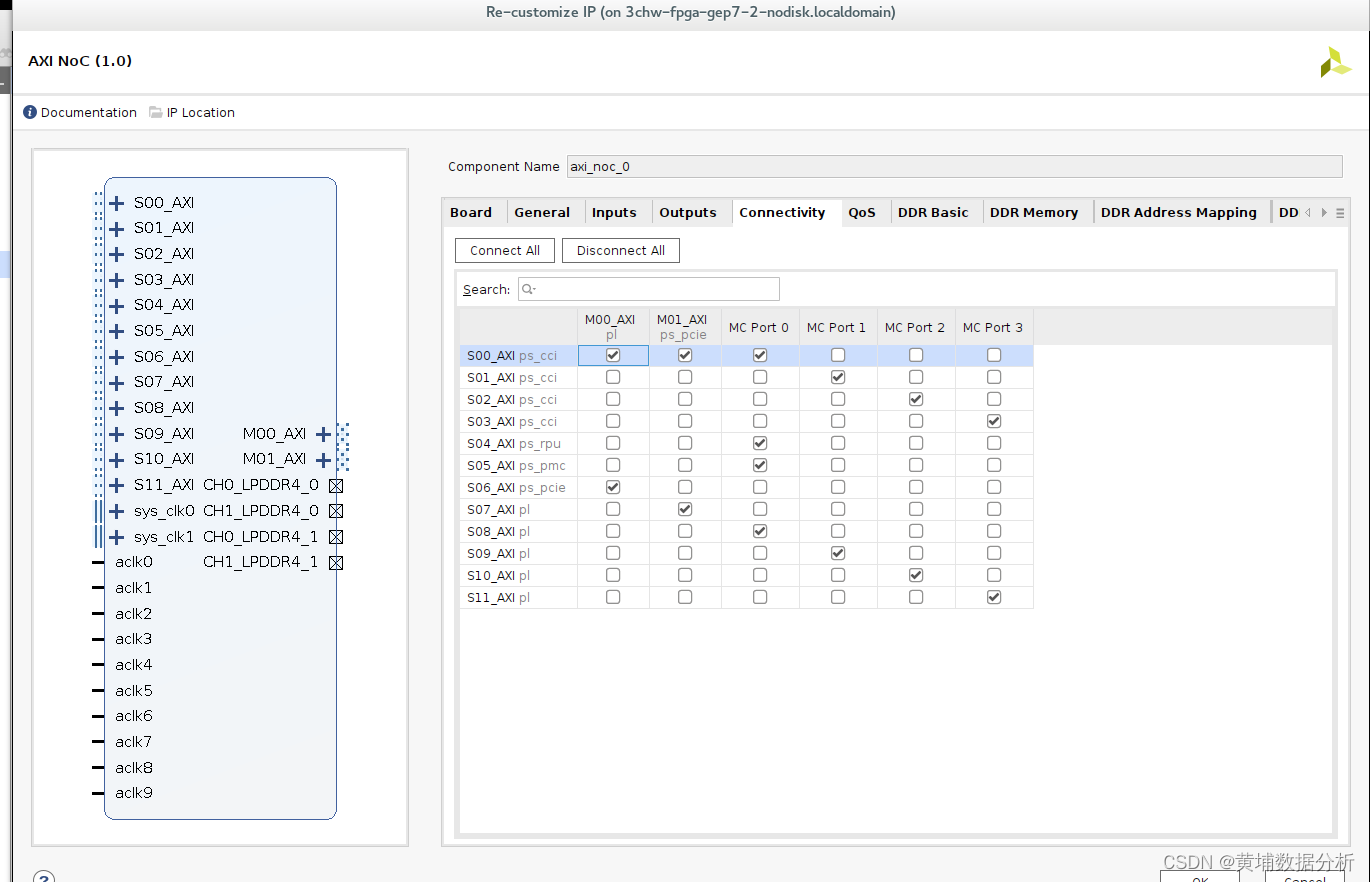The height and width of the screenshot is (882, 1370).
Task: Expand the S11_AXI interface port
Action: tap(117, 485)
